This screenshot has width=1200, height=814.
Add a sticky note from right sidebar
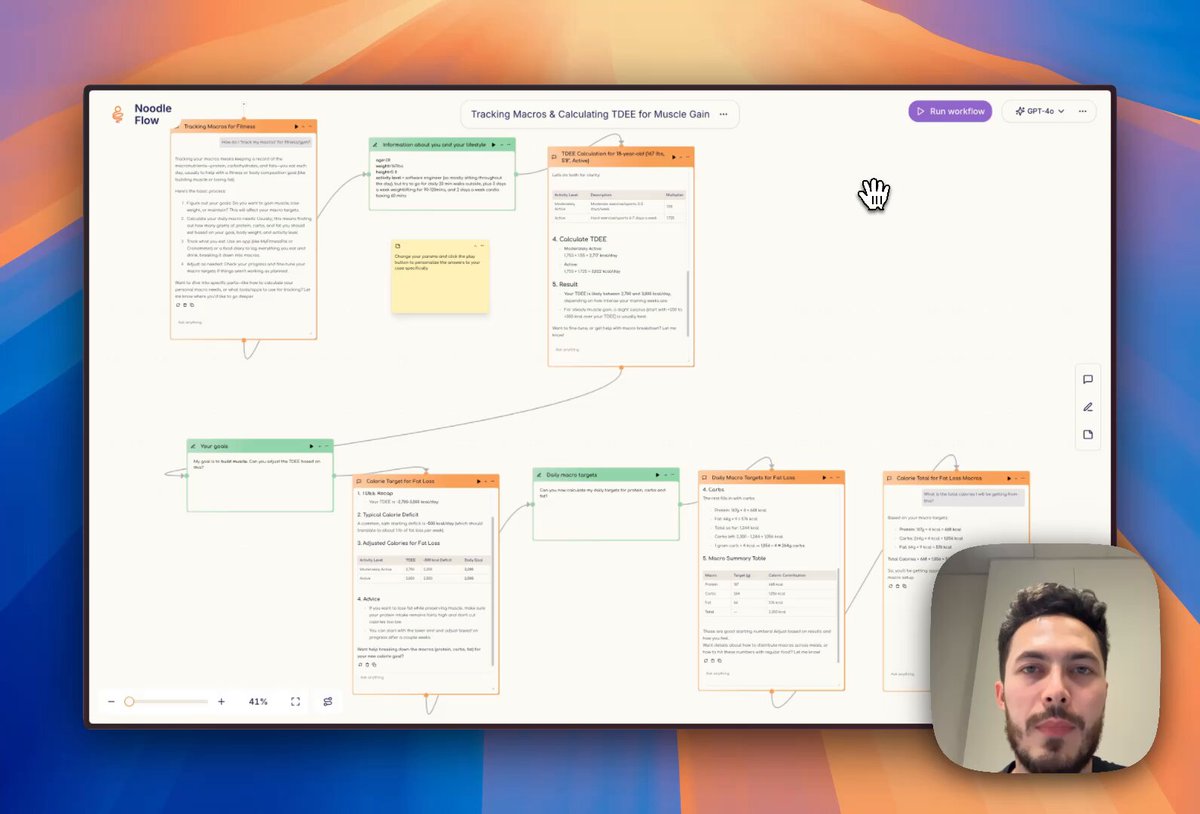[x=1088, y=434]
